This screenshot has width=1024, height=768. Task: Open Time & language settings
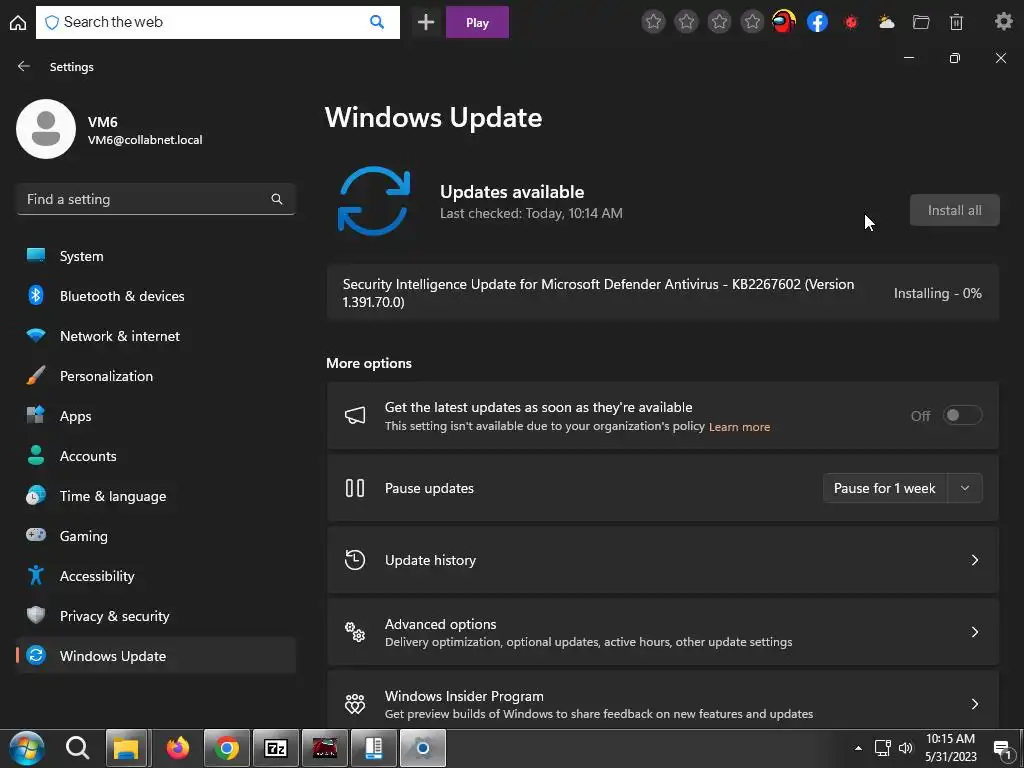click(155, 496)
